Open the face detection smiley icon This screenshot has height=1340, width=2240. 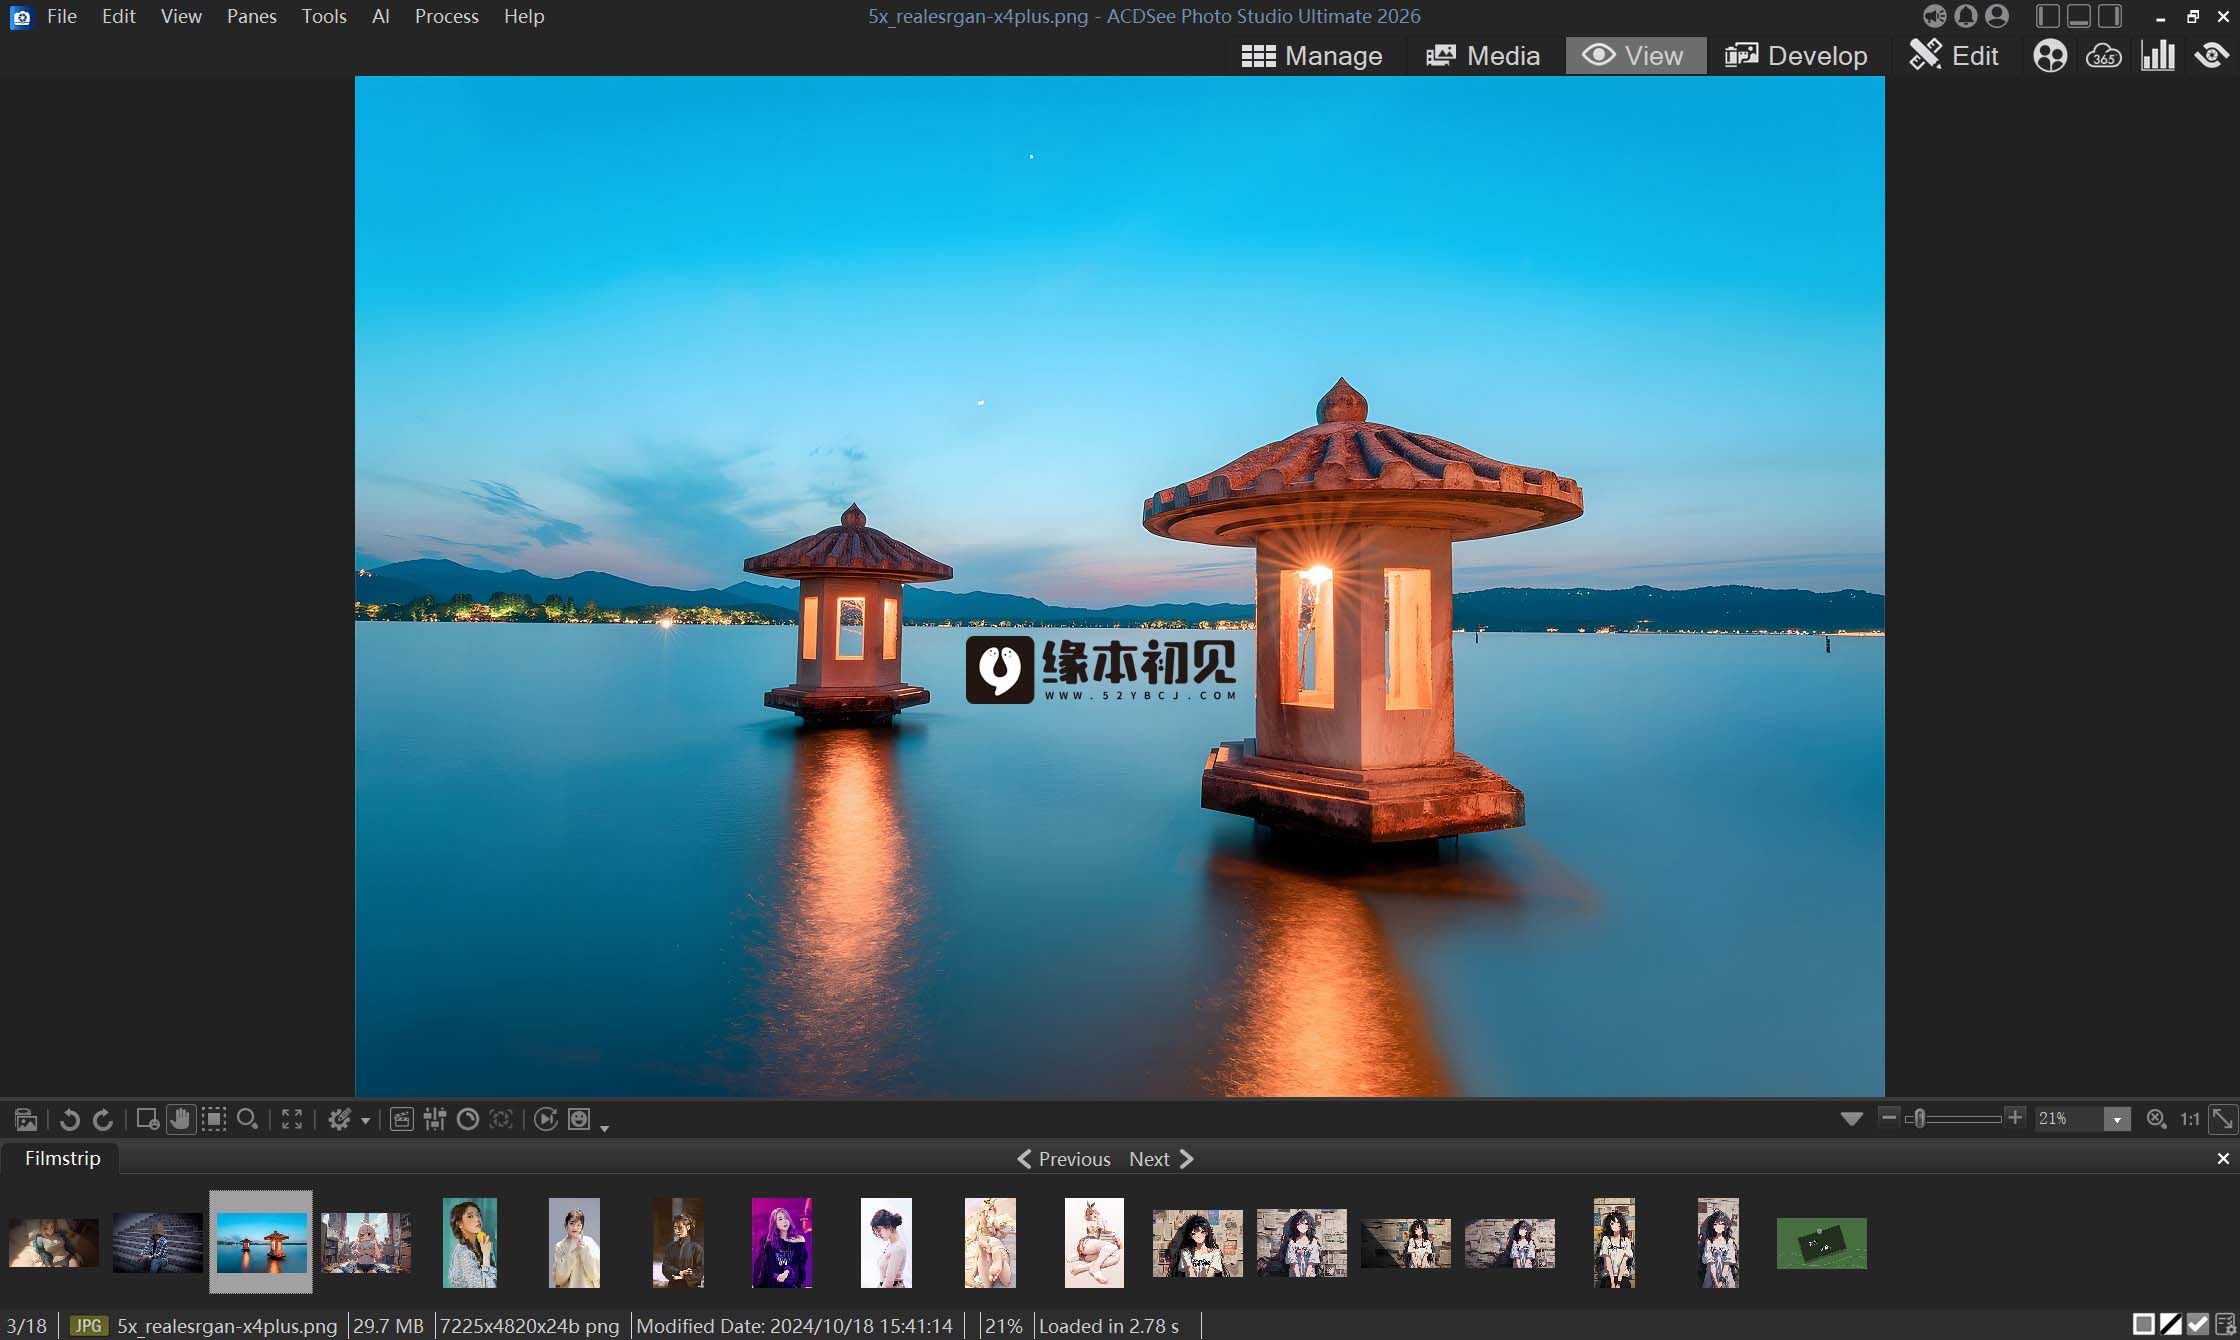coord(579,1119)
